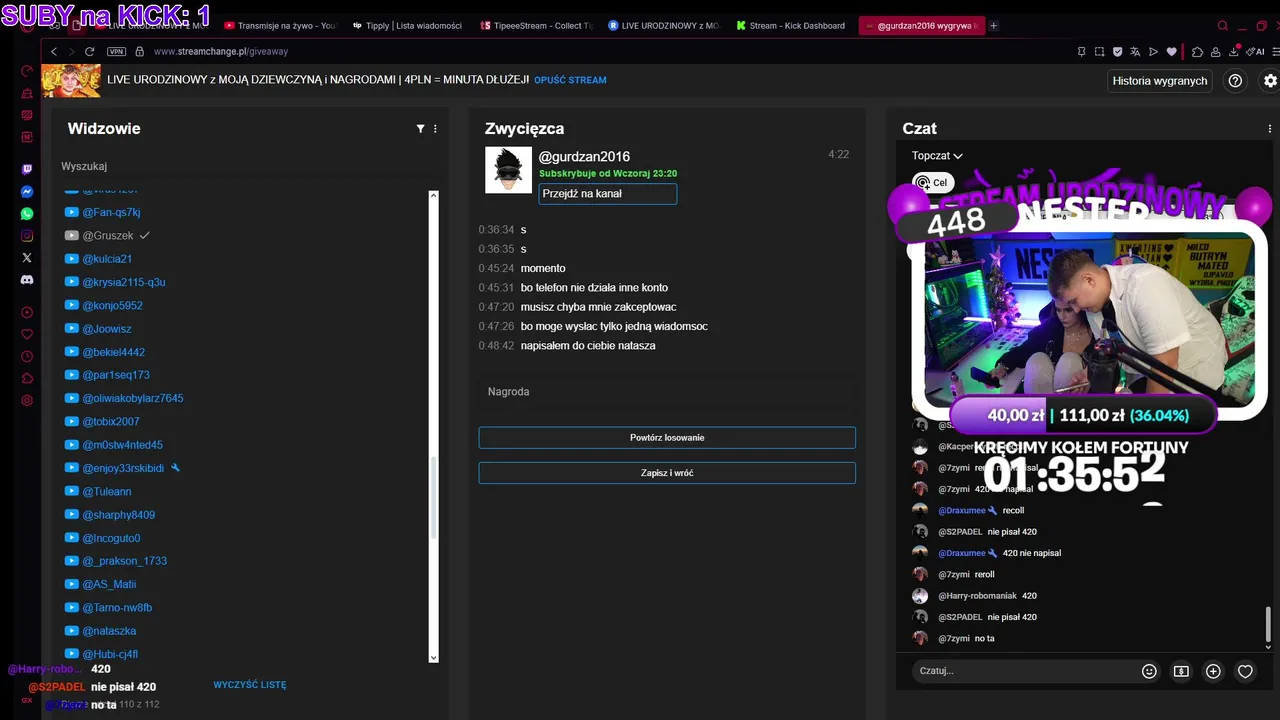Open Messenger in the browser sidebar
This screenshot has height=720, width=1280.
click(27, 192)
